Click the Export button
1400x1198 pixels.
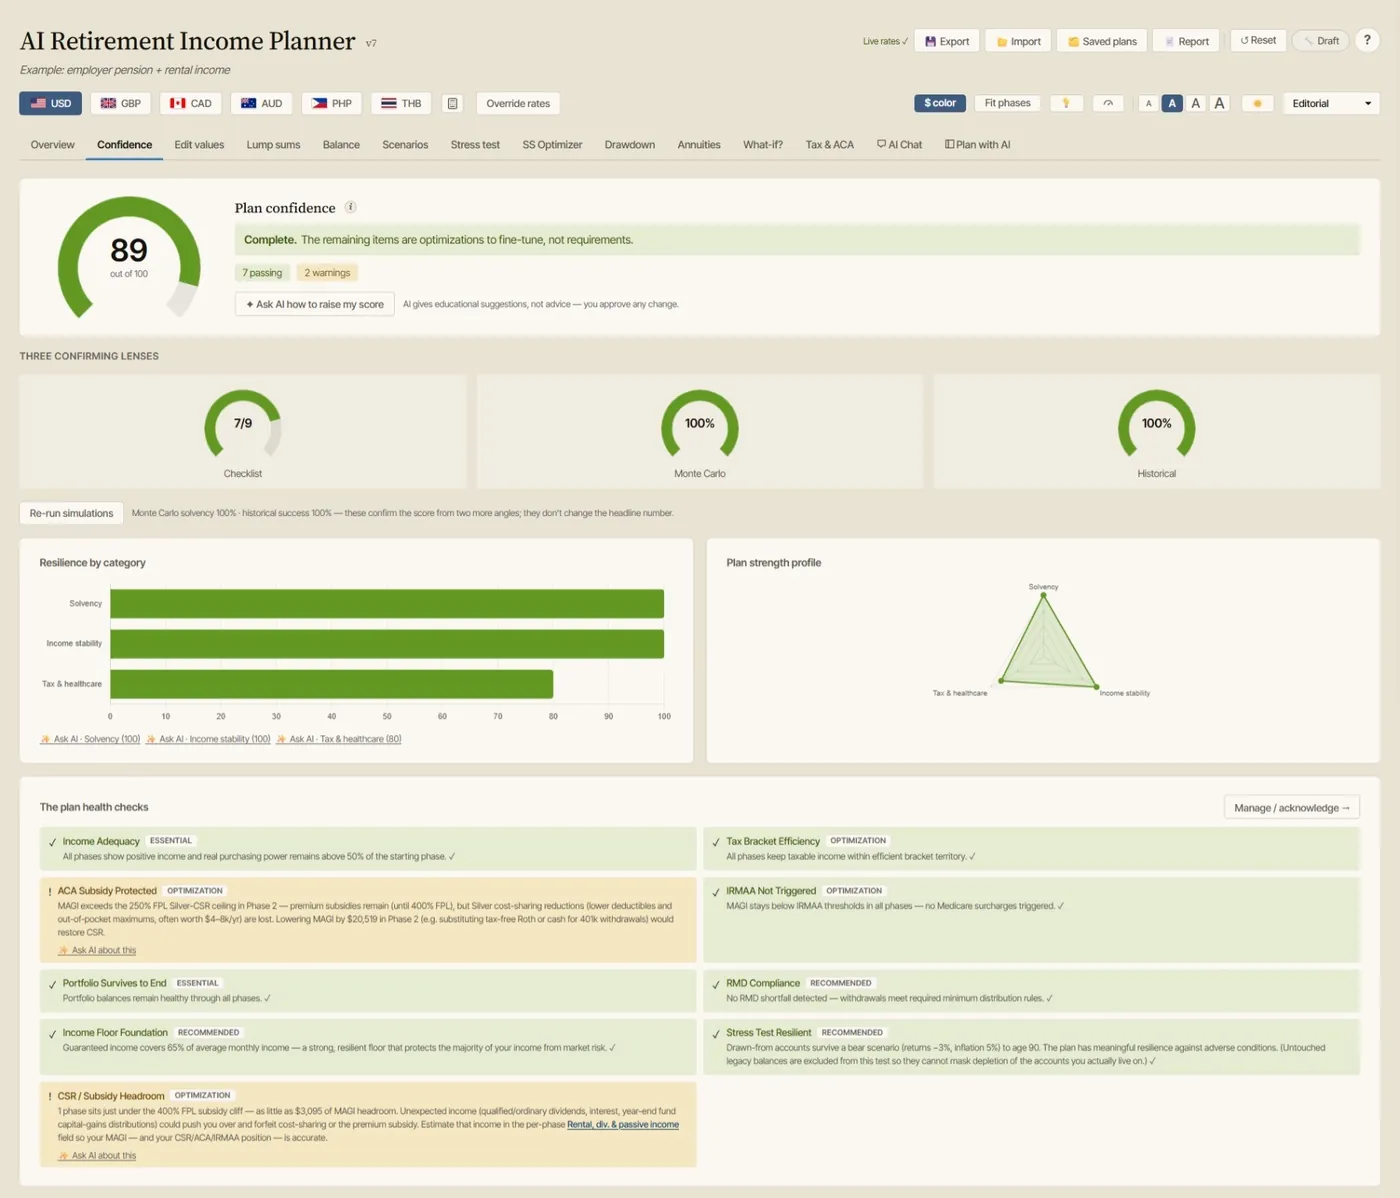point(947,41)
